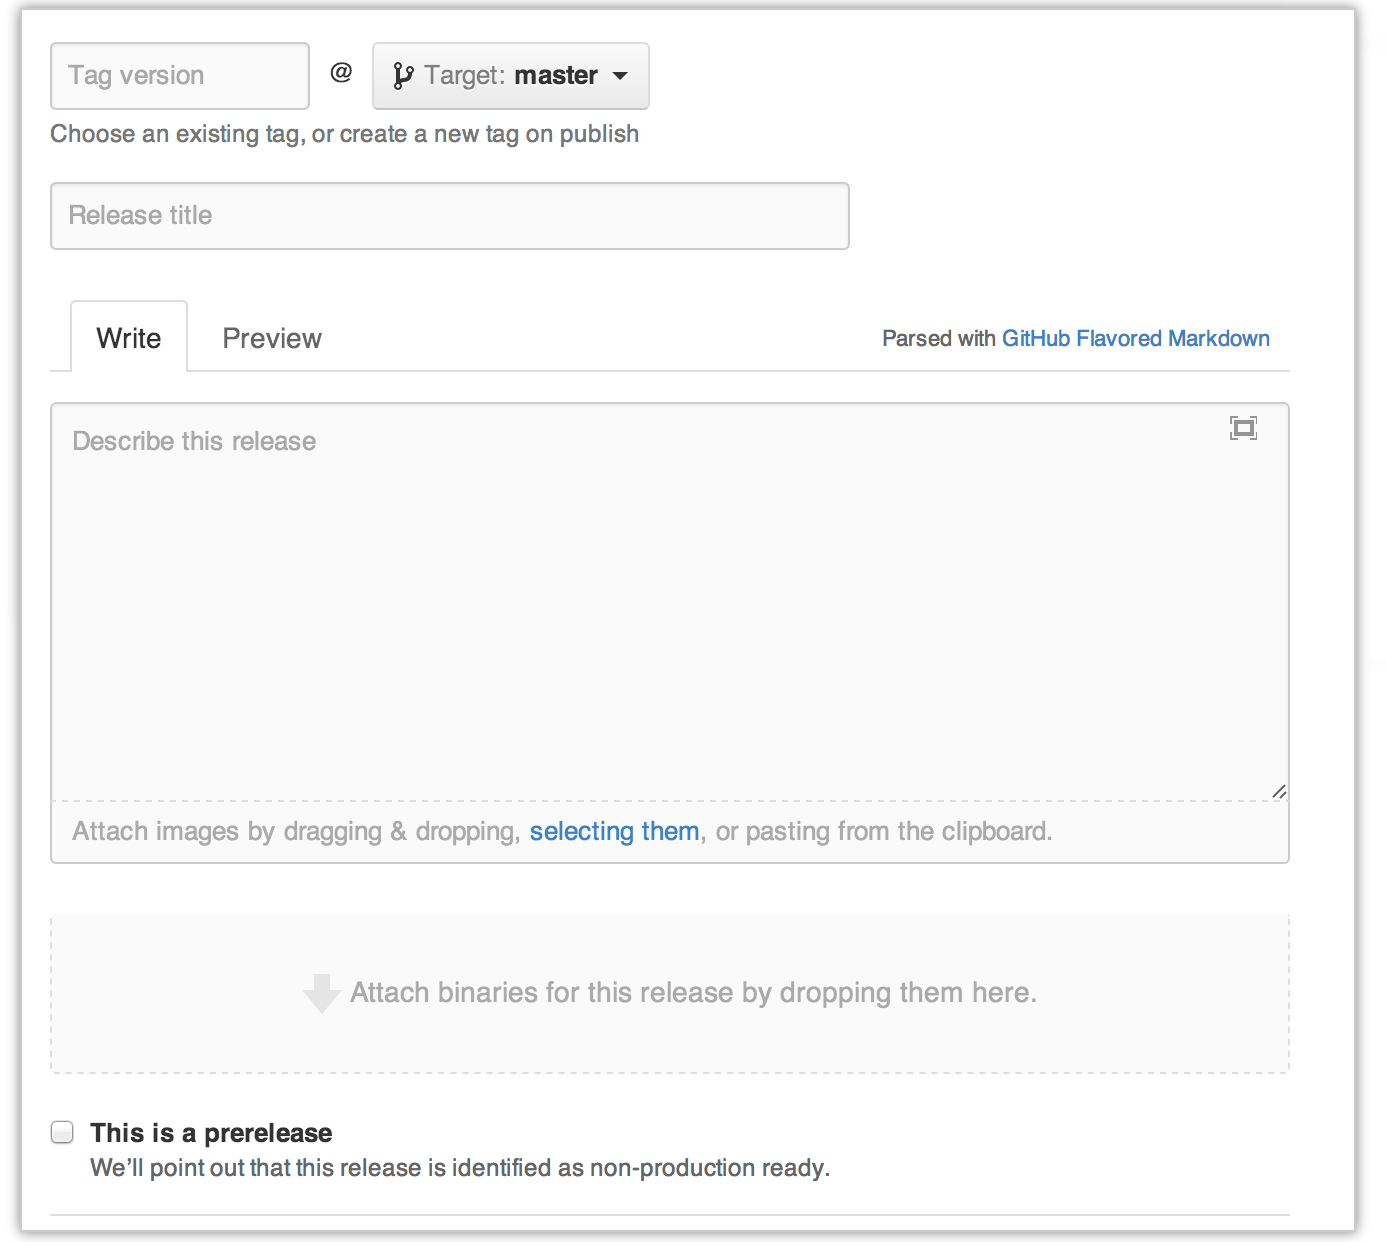Click the @ symbol between tag and target

[x=341, y=73]
